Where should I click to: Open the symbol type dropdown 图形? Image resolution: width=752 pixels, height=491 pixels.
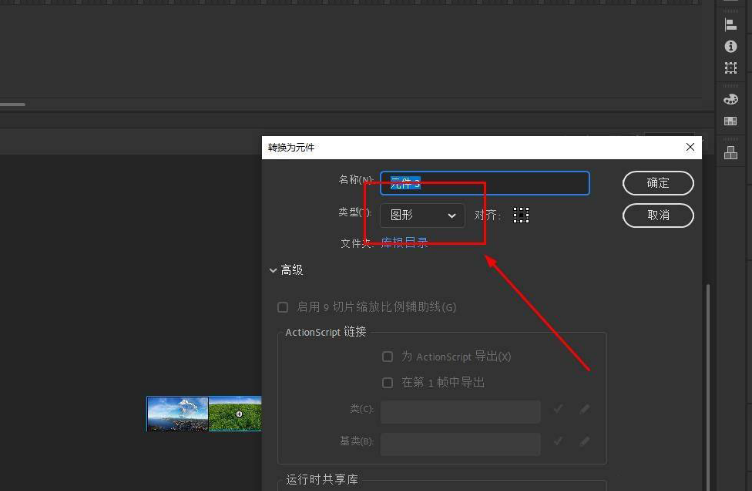[x=422, y=215]
